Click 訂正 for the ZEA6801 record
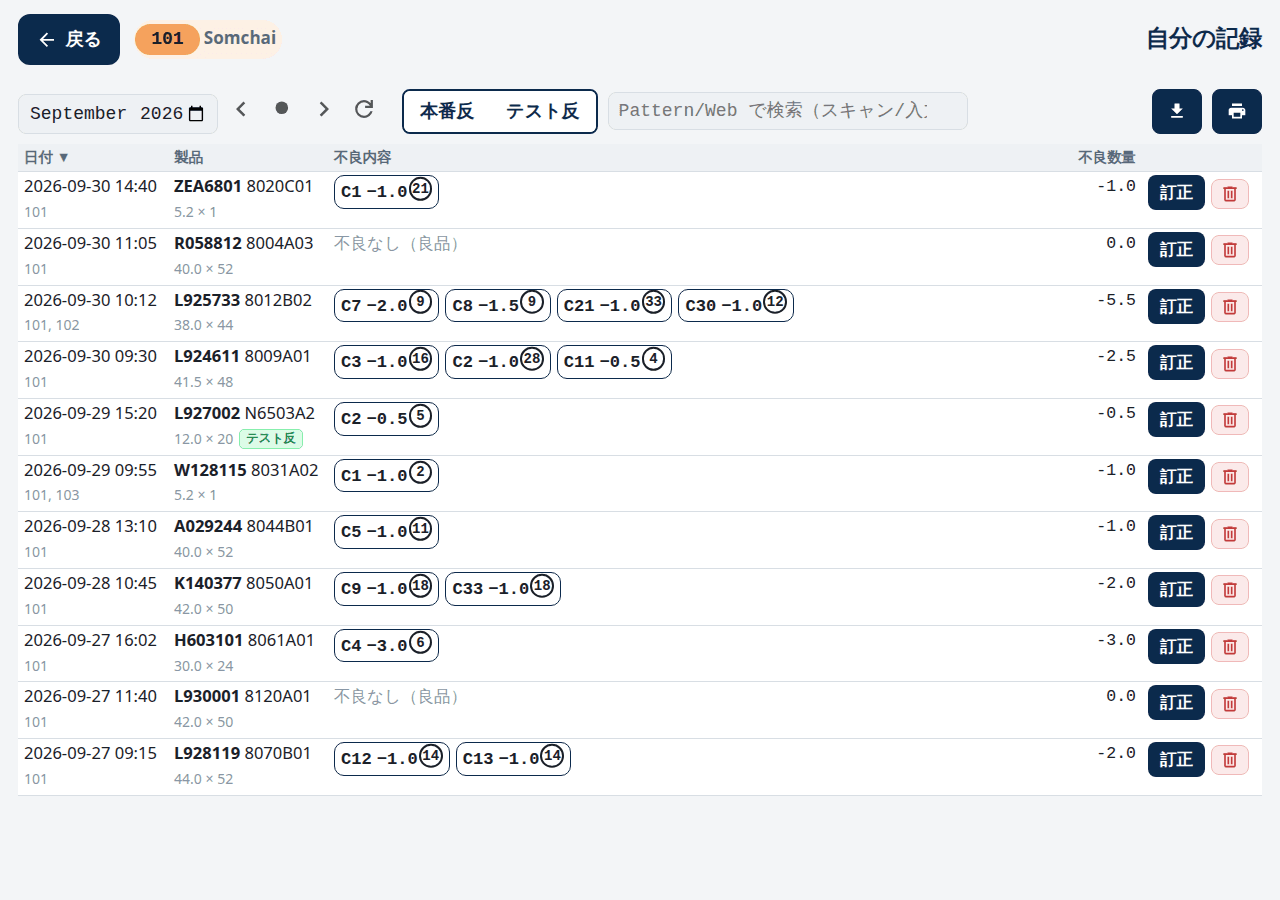1280x900 pixels. 1176,194
